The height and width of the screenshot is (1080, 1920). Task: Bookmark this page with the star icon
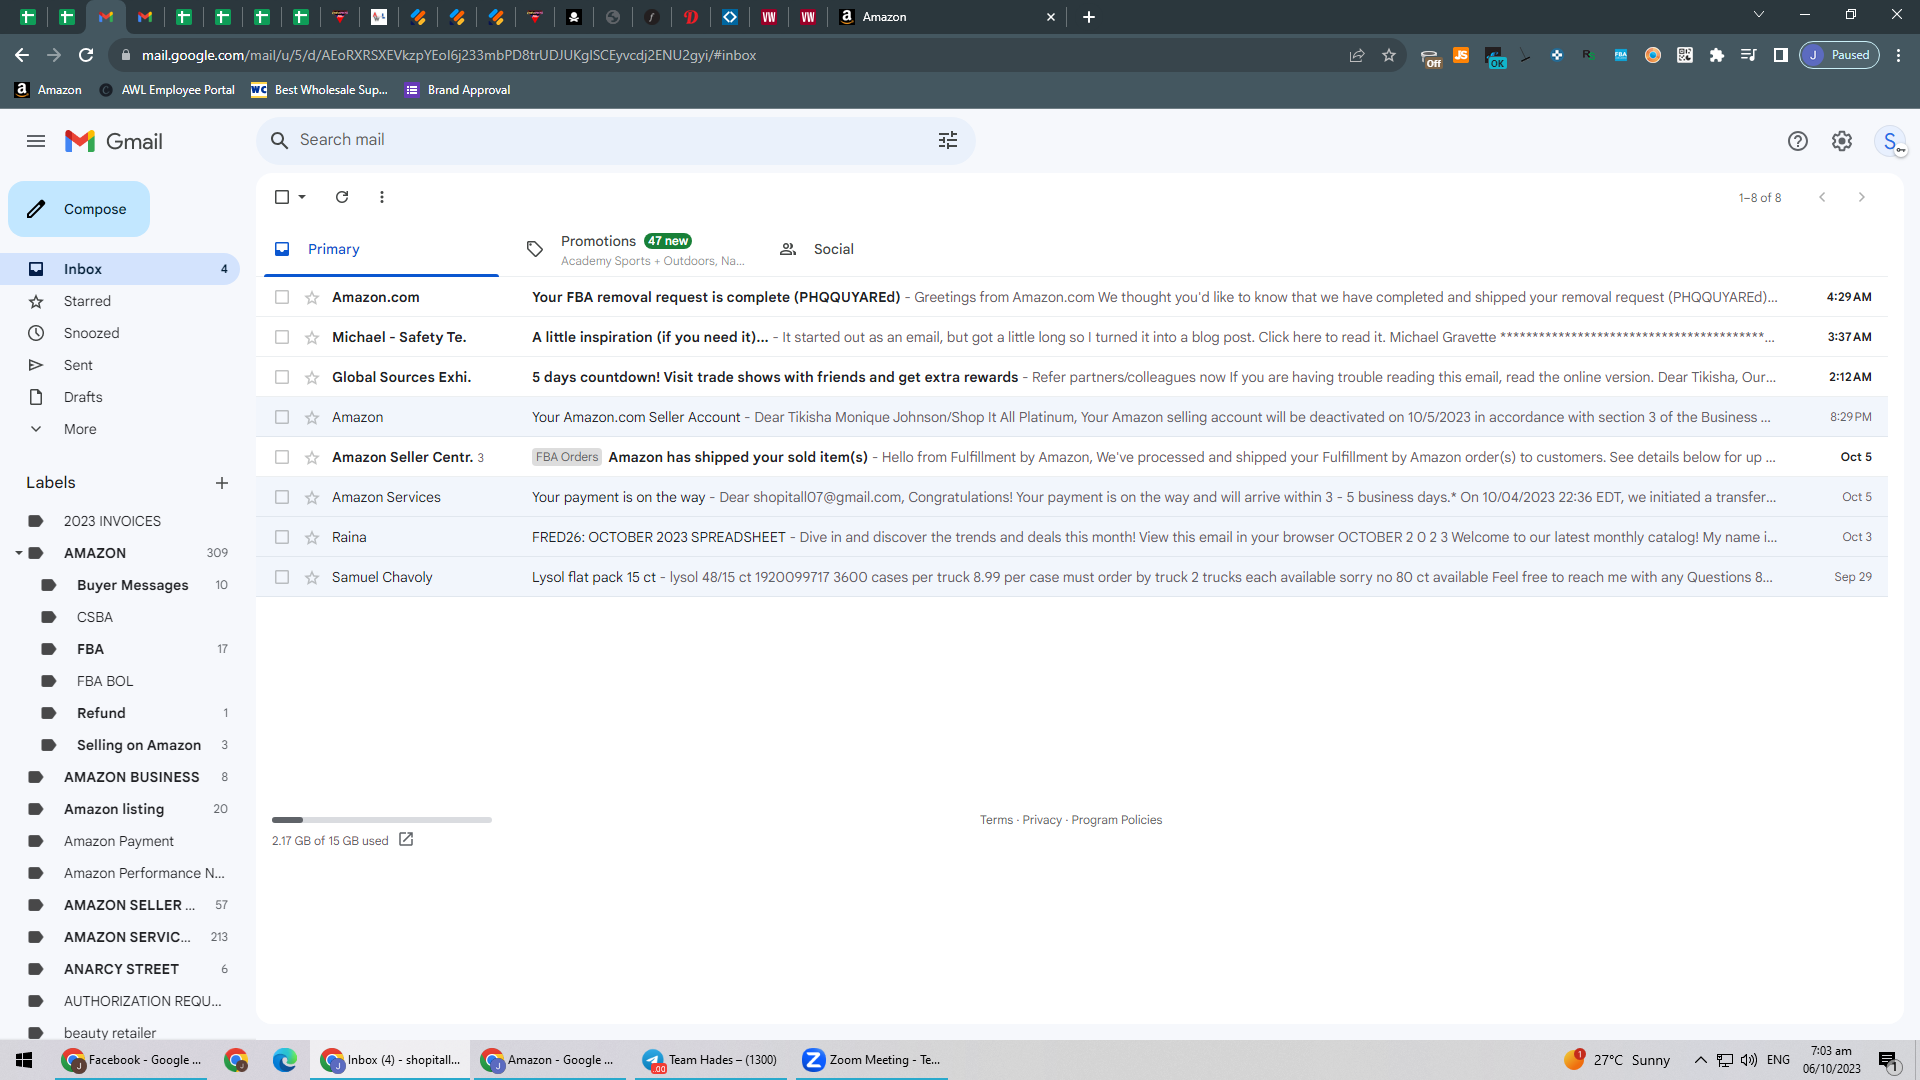click(x=1389, y=55)
